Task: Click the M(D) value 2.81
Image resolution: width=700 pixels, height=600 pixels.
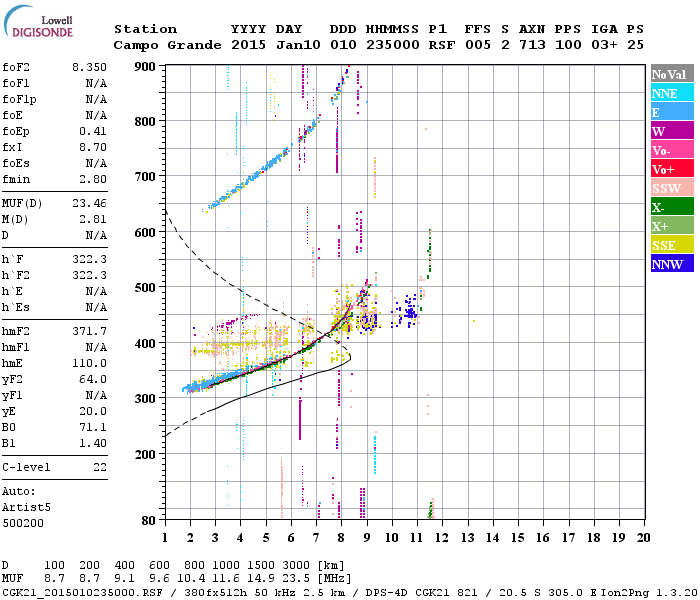Action: [93, 220]
